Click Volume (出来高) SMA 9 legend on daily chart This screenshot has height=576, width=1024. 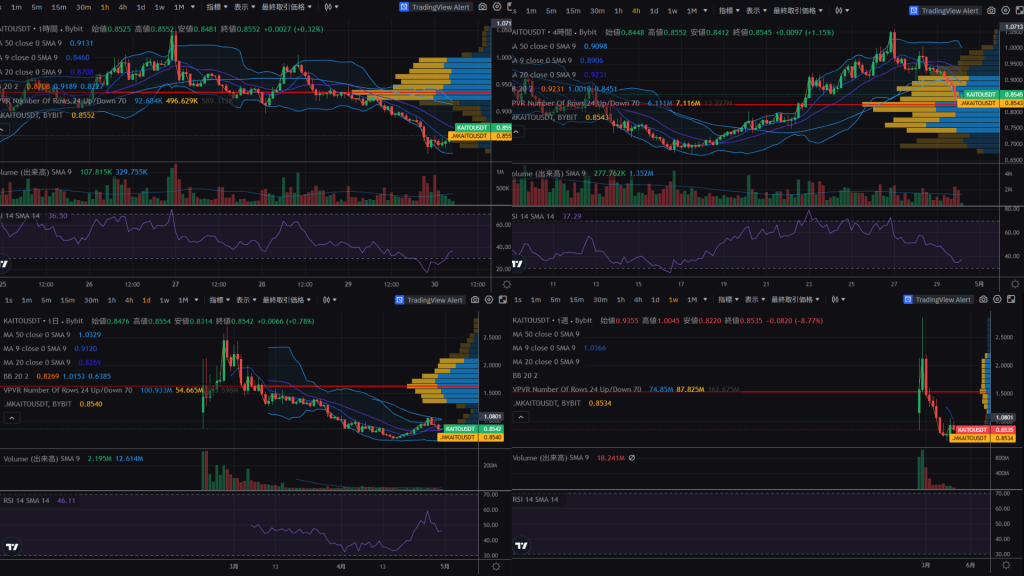[x=41, y=458]
